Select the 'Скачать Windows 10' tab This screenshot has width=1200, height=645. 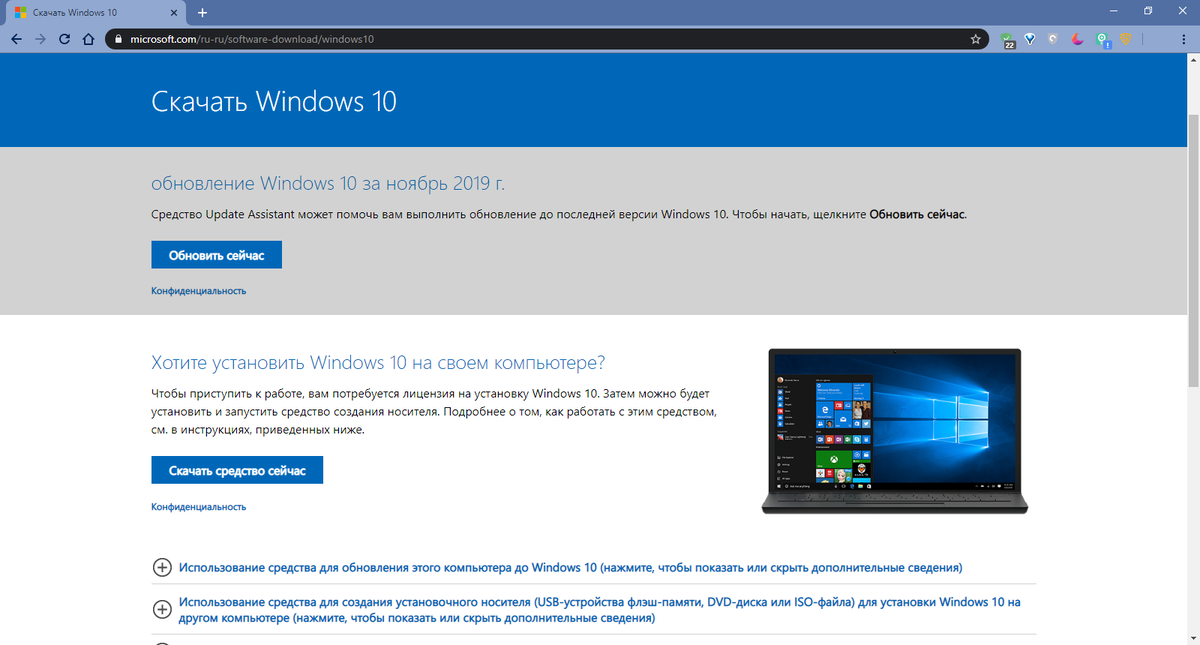pyautogui.click(x=95, y=12)
